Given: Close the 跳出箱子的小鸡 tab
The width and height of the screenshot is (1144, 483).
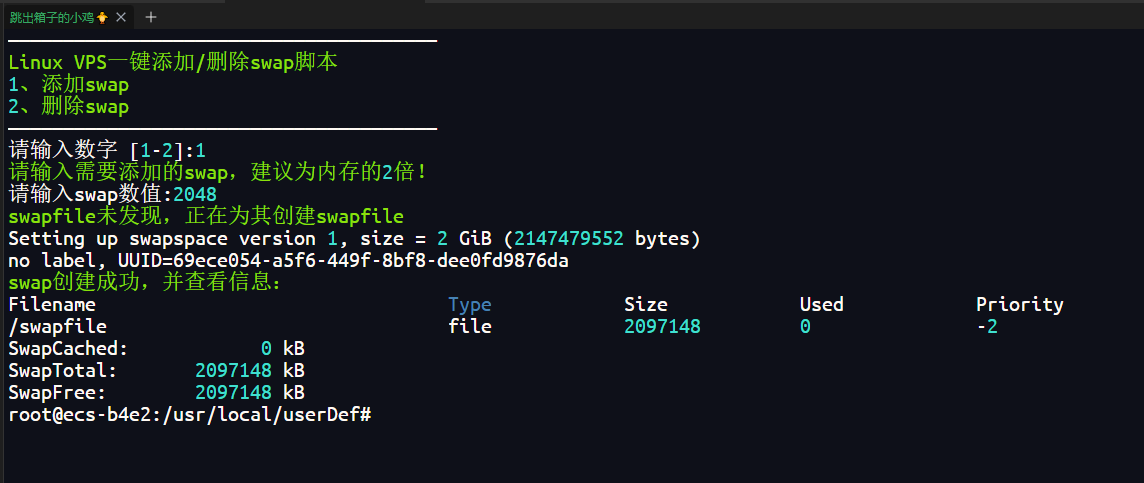Looking at the screenshot, I should pos(121,17).
